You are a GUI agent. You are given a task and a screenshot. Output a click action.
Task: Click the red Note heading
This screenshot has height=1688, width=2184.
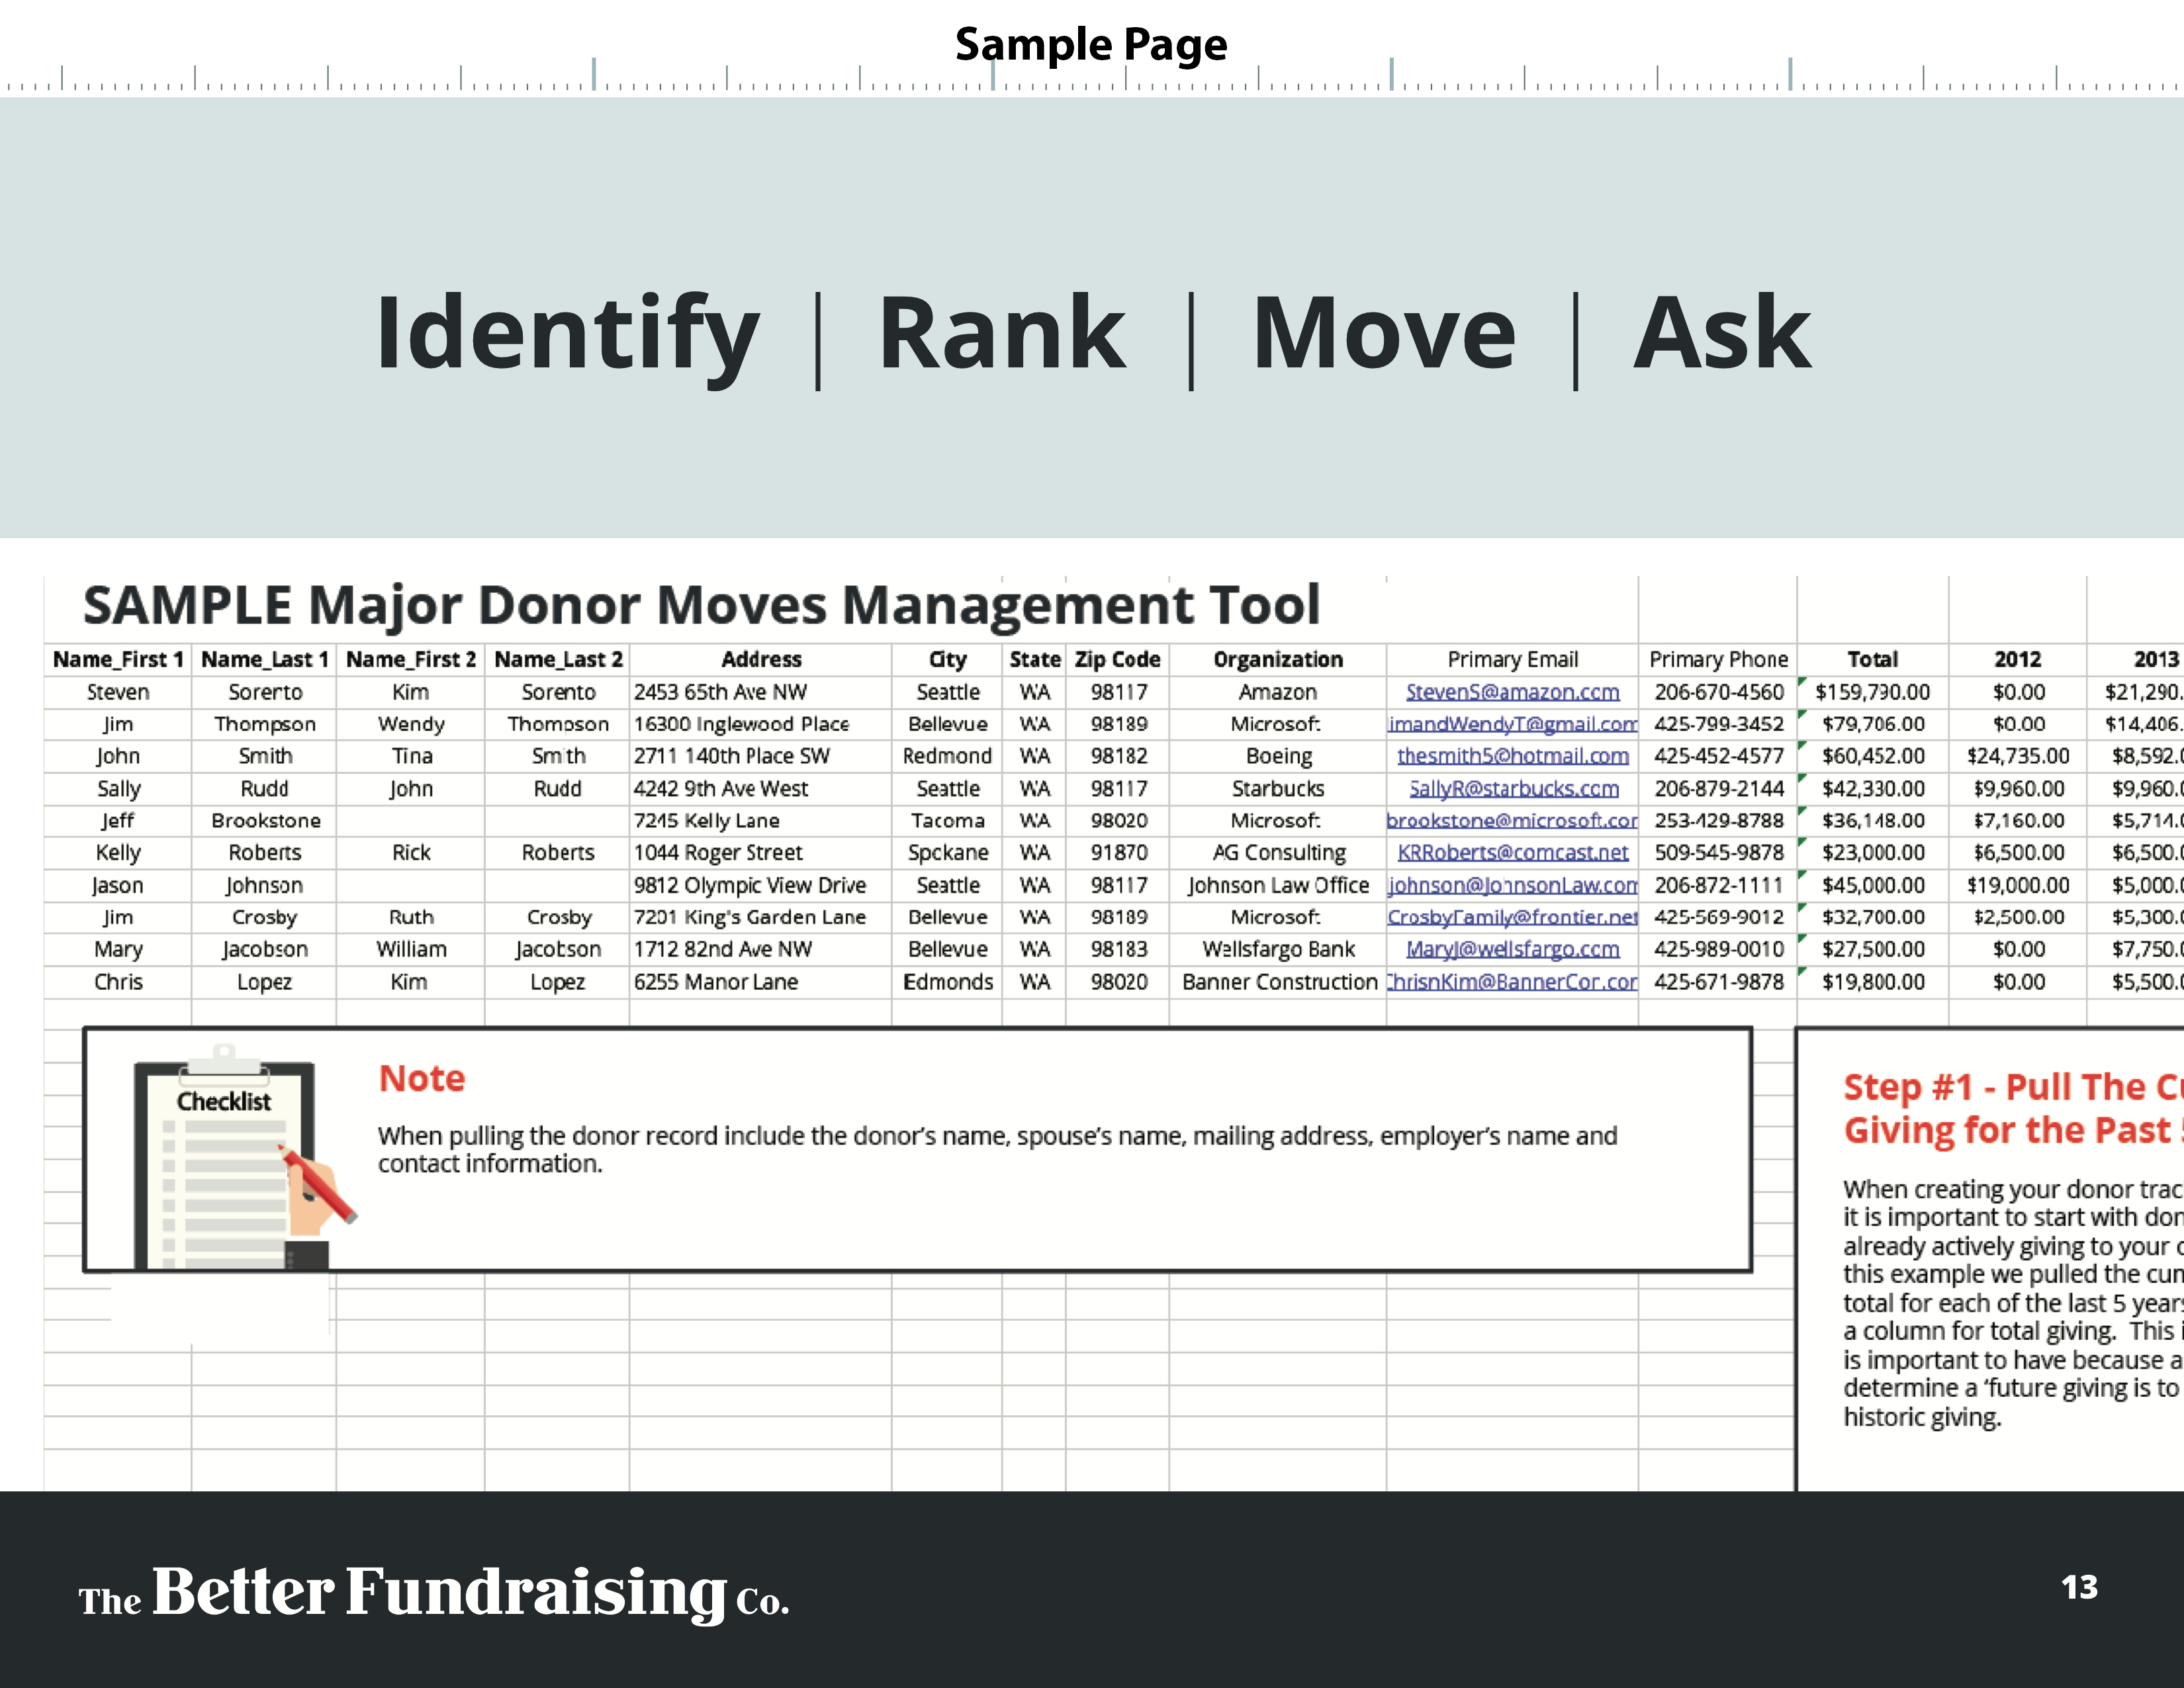pos(421,1078)
